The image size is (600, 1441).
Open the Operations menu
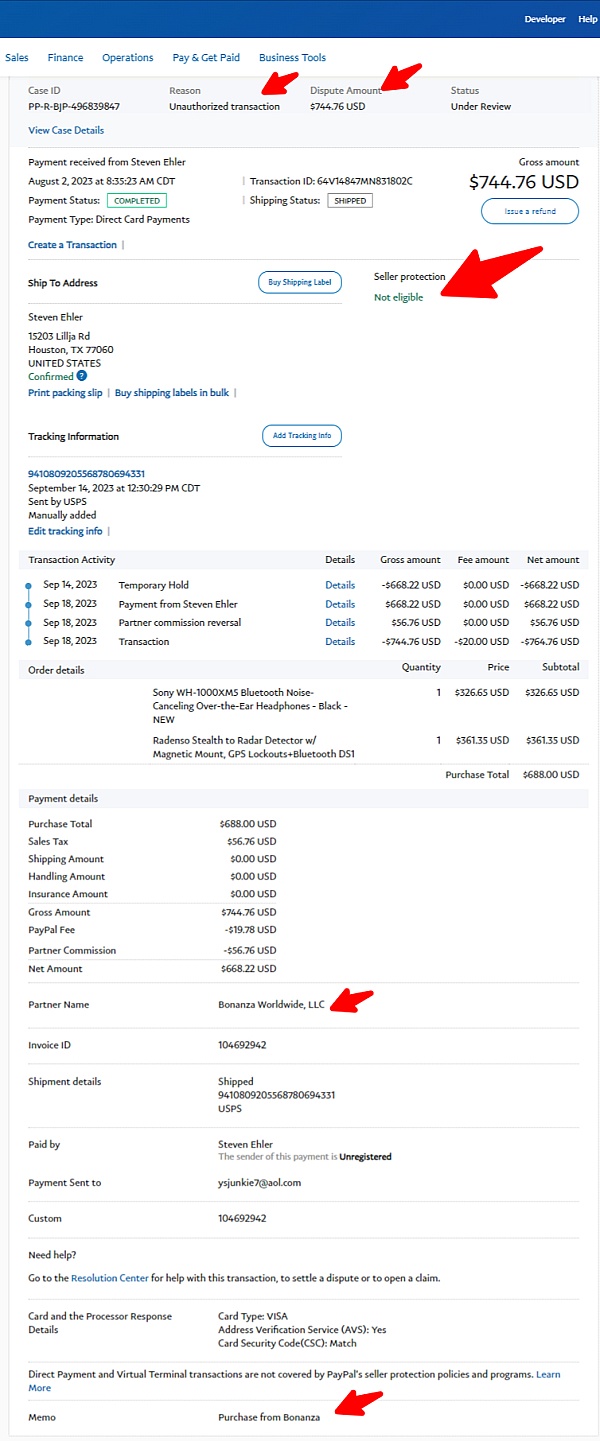point(128,58)
